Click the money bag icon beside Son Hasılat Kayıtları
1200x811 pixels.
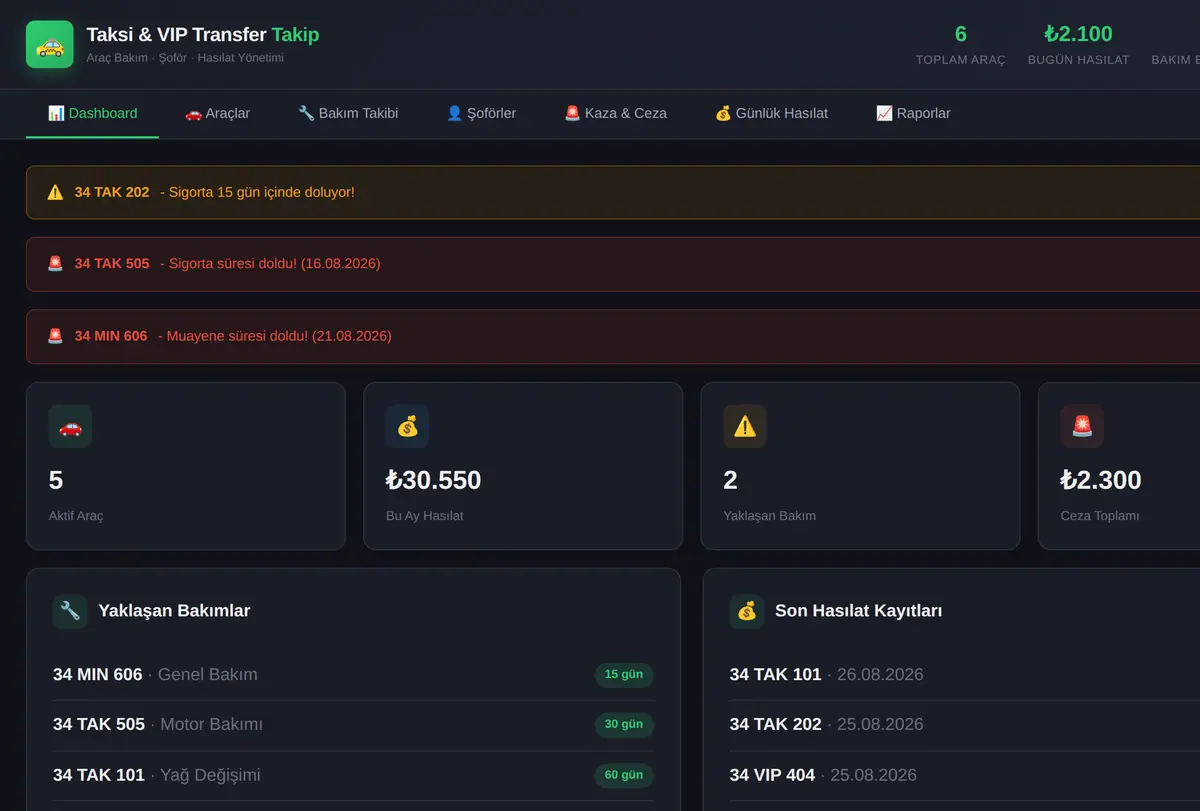[x=747, y=611]
